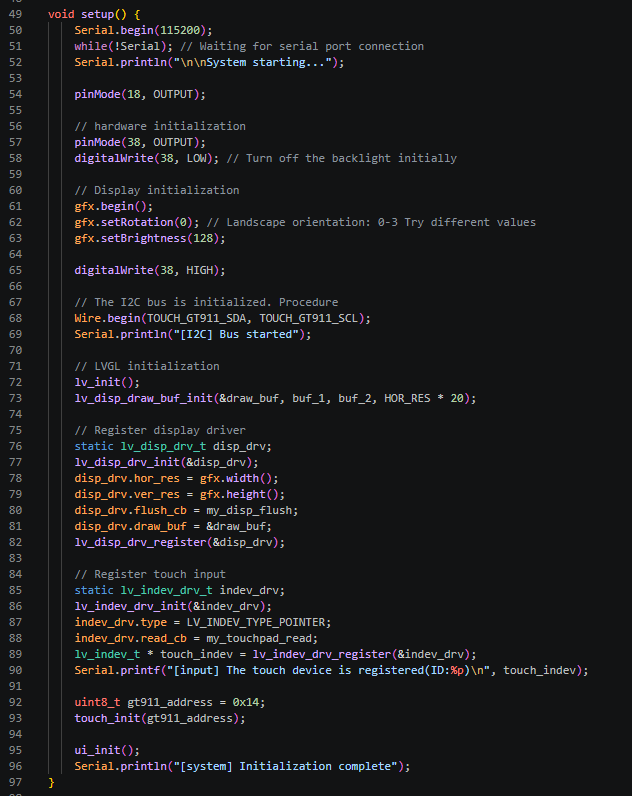
Task: Click comment 'The I2C bus is initialized. Procedure'
Action: pos(216,302)
